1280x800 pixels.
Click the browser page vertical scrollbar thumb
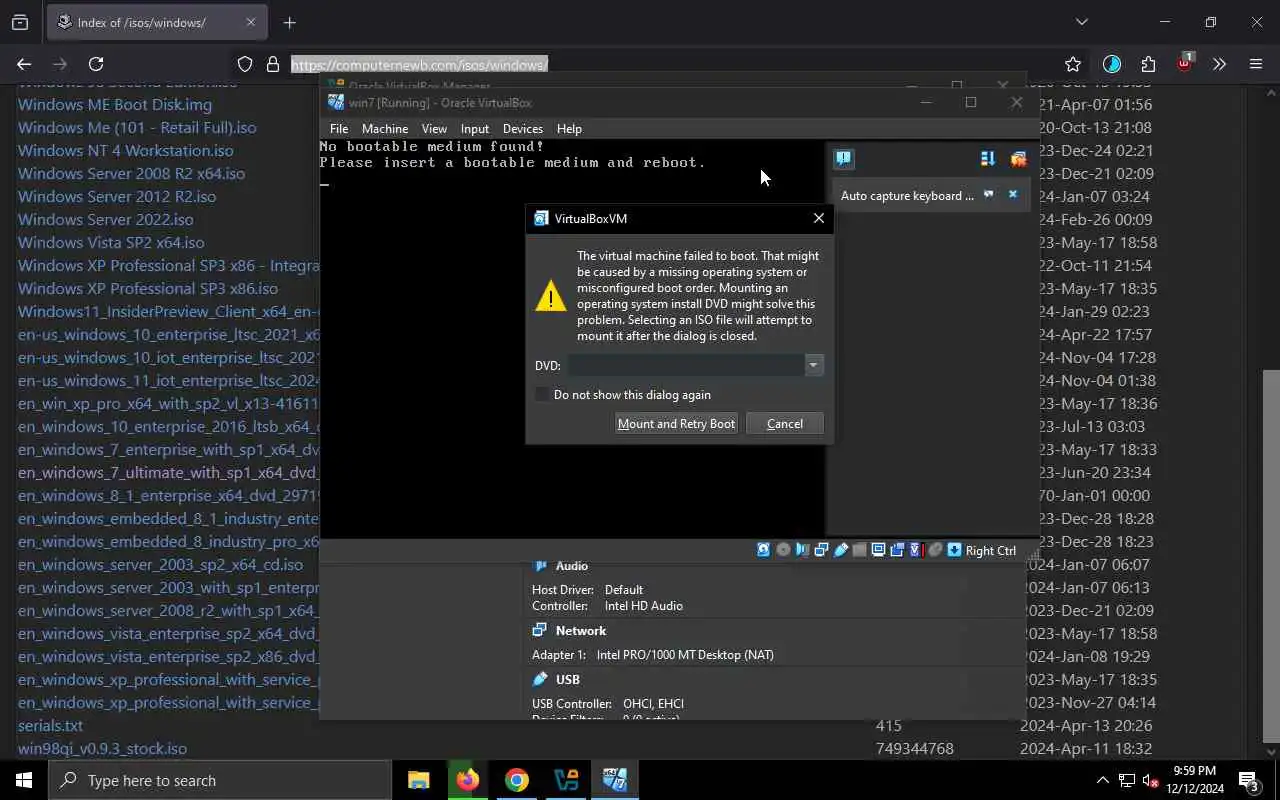pos(1271,556)
